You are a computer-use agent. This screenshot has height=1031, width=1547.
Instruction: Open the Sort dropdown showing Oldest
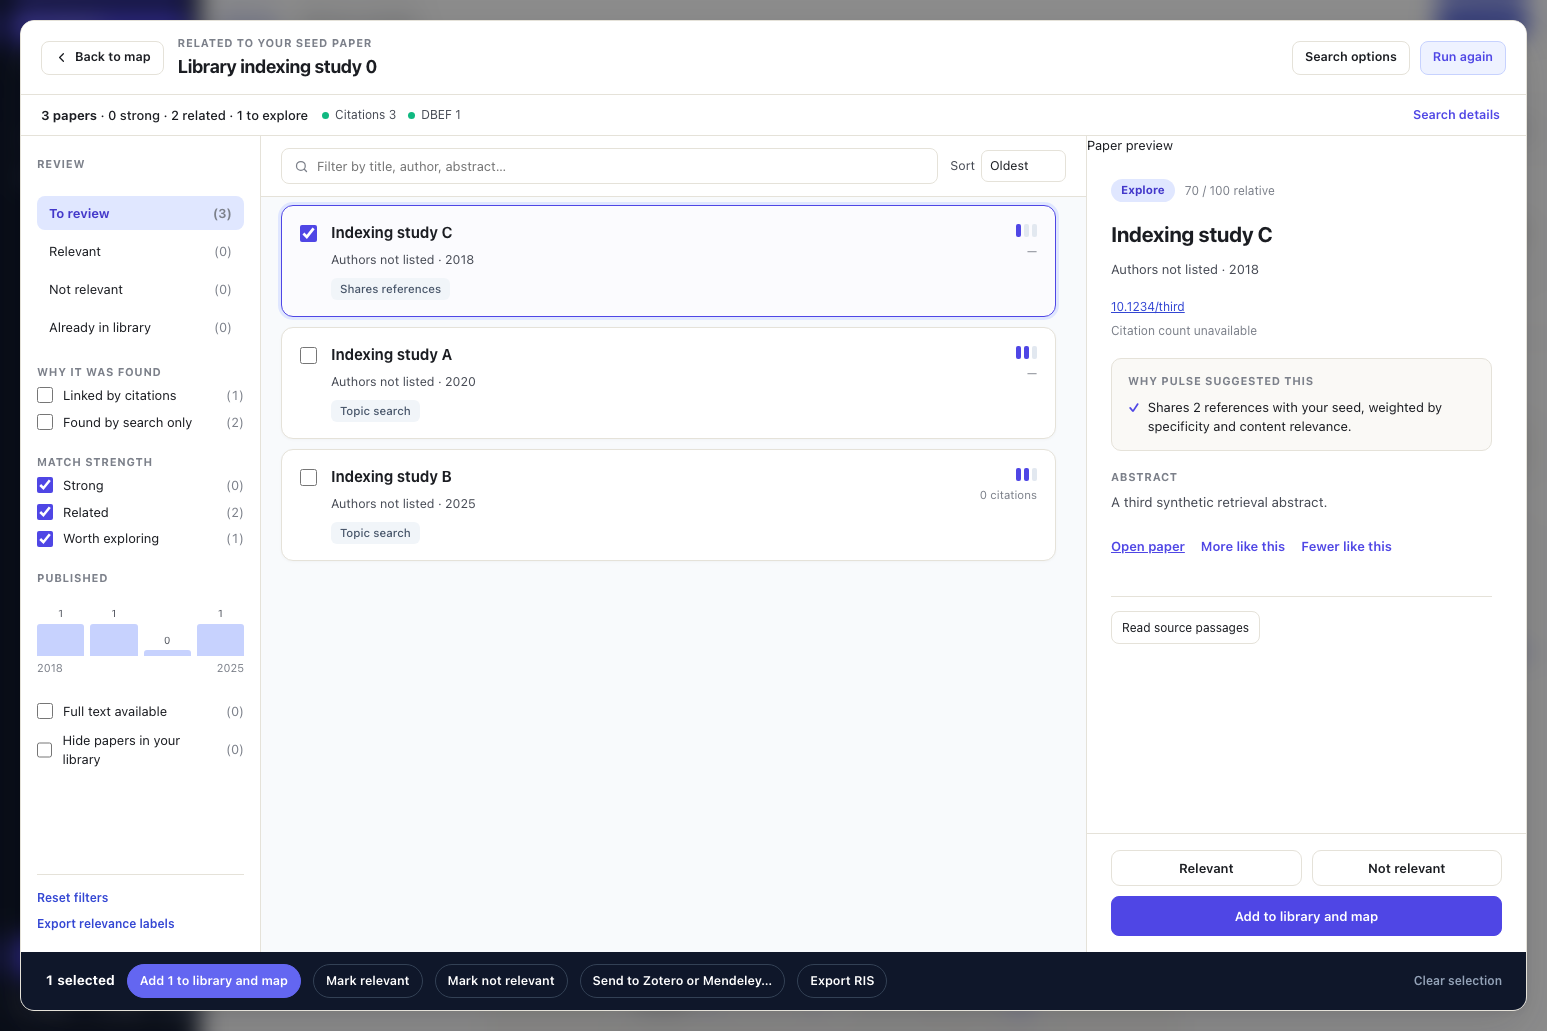(1023, 166)
